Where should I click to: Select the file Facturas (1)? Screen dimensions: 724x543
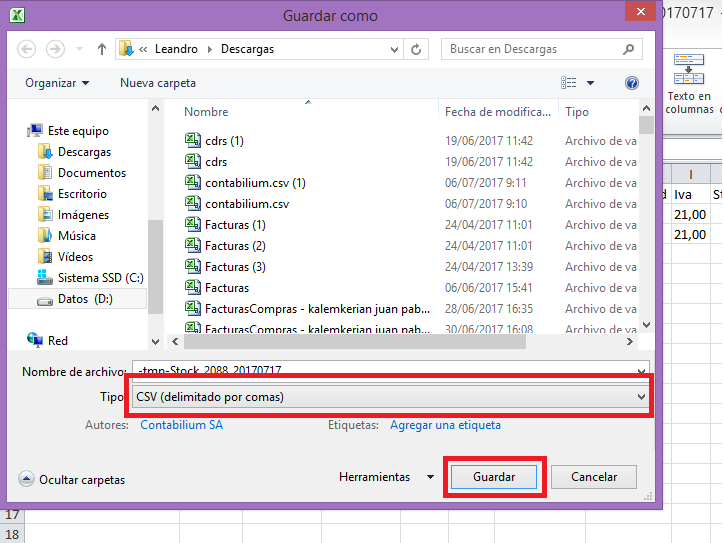coord(235,225)
